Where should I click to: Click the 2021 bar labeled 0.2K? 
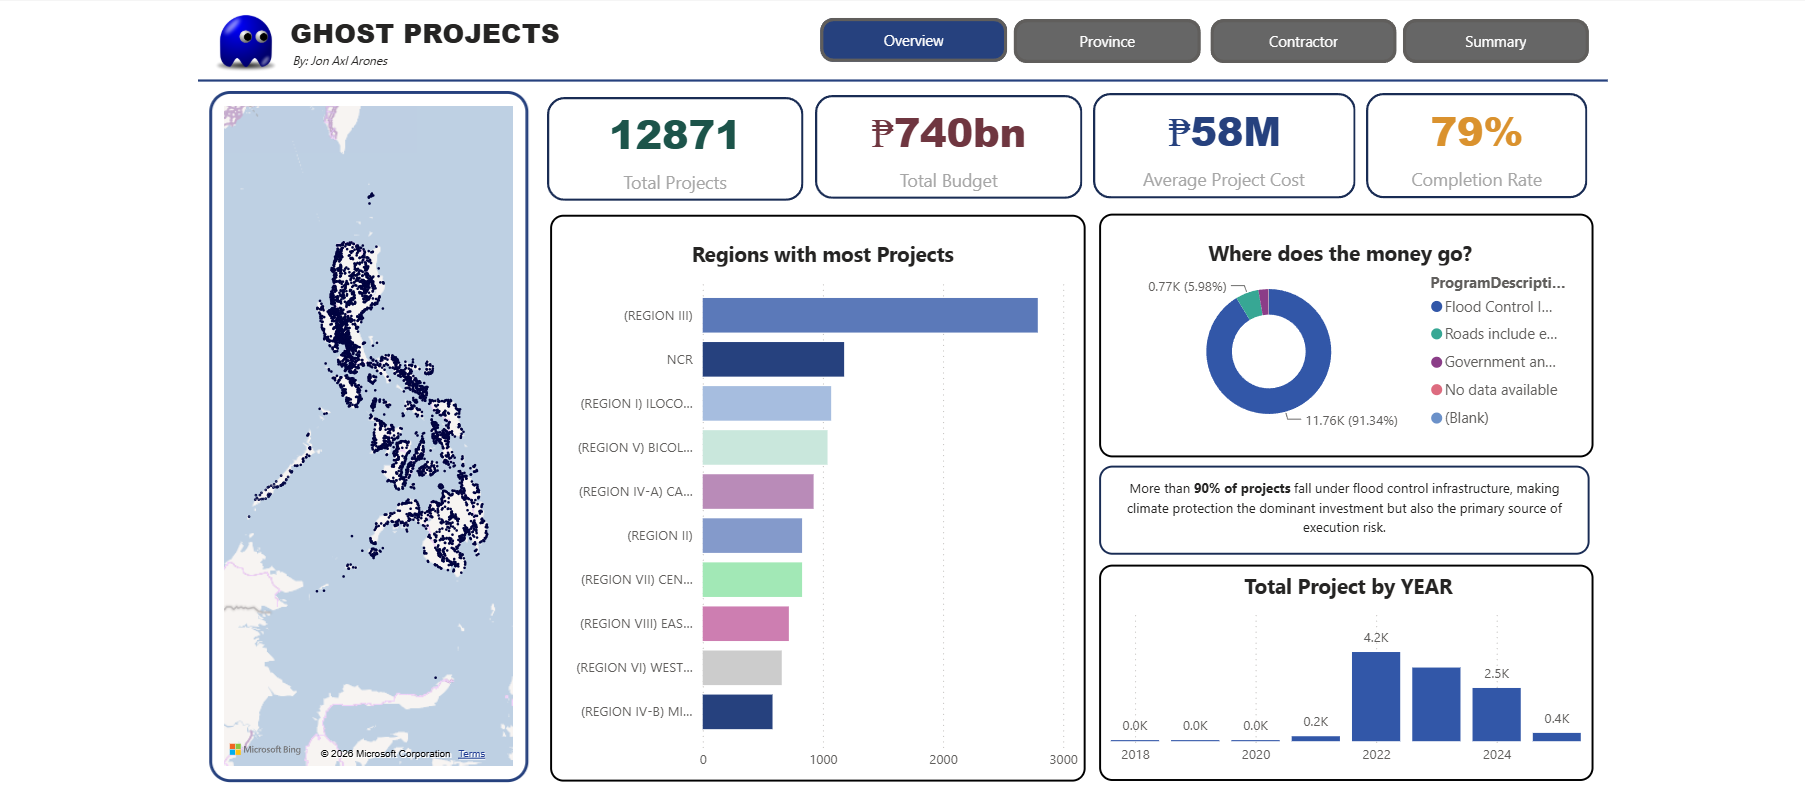click(1316, 738)
